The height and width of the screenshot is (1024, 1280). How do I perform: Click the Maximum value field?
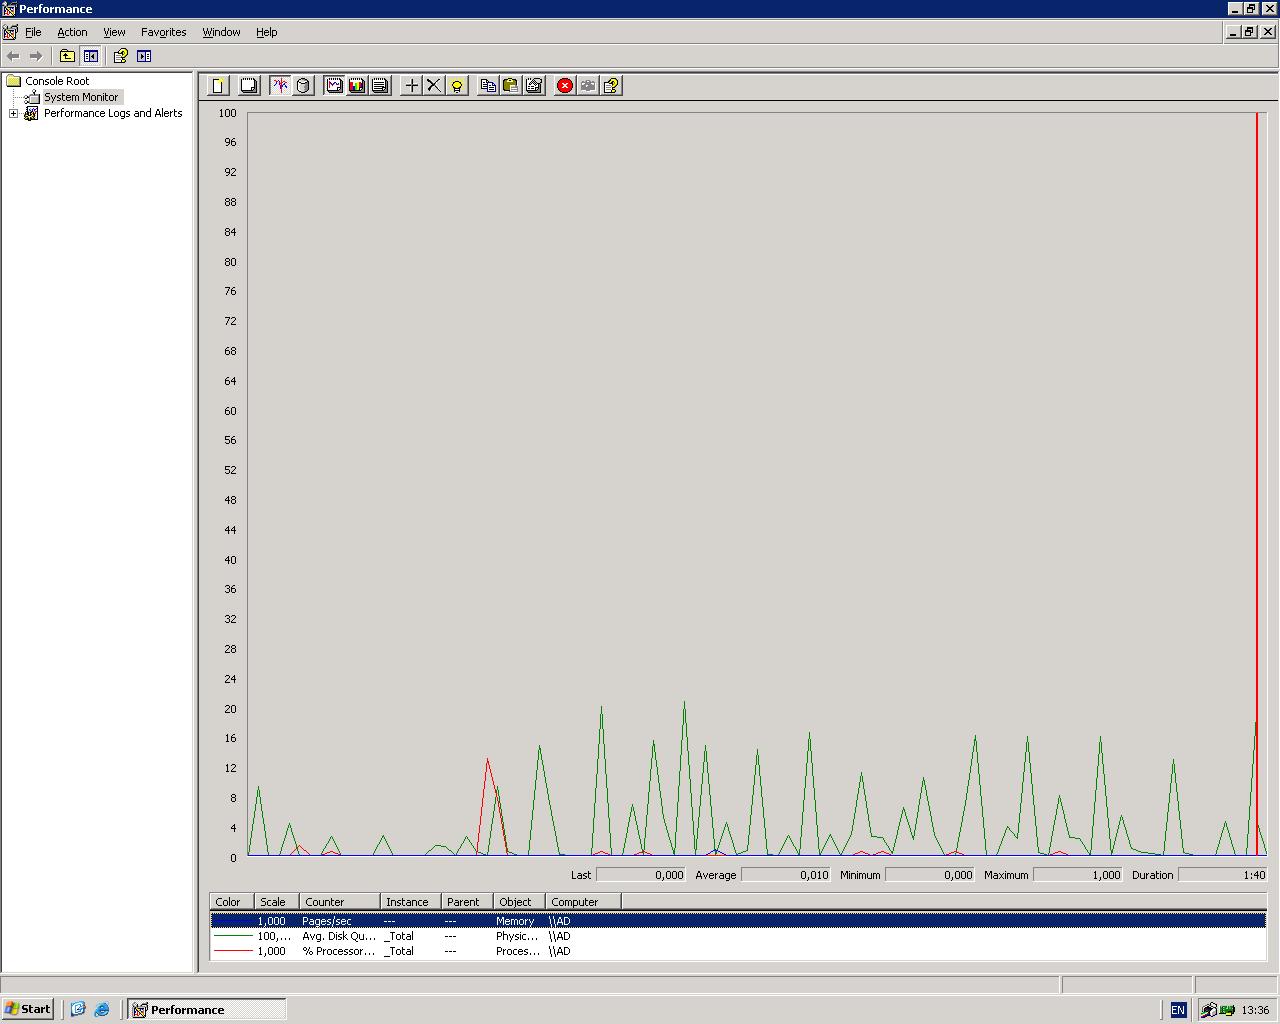pos(1078,875)
